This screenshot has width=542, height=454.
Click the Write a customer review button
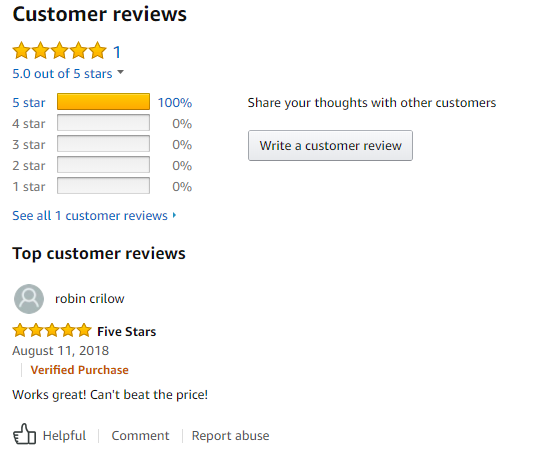[x=330, y=146]
